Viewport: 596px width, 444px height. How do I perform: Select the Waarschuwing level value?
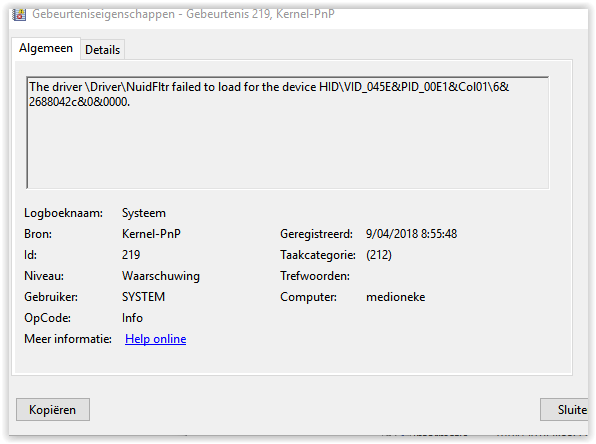pyautogui.click(x=161, y=276)
